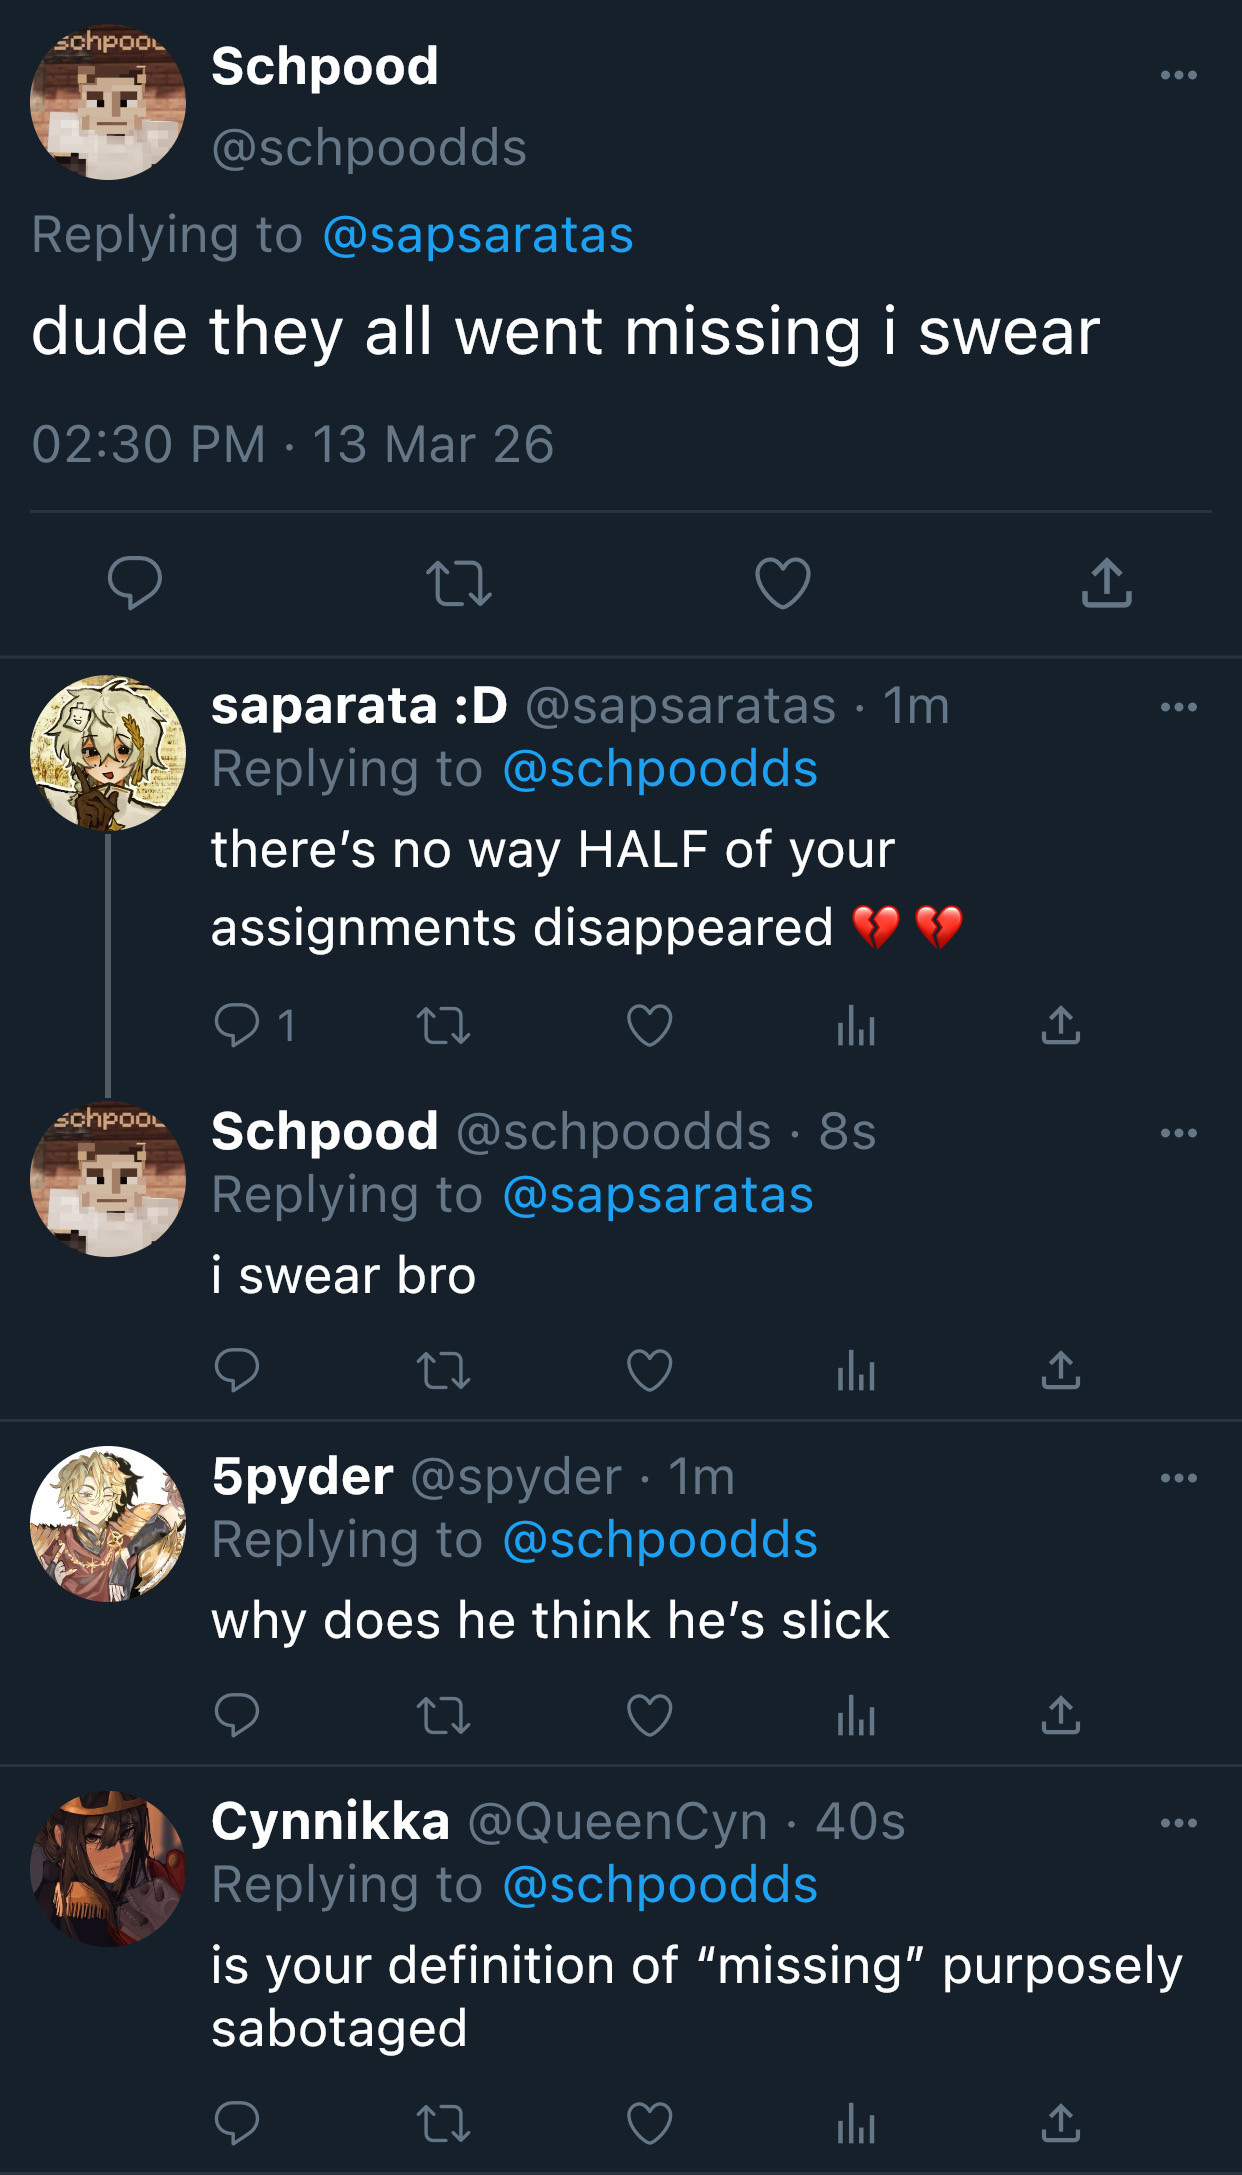The width and height of the screenshot is (1242, 2175).
Task: Open more options on main tweet
Action: (1179, 75)
